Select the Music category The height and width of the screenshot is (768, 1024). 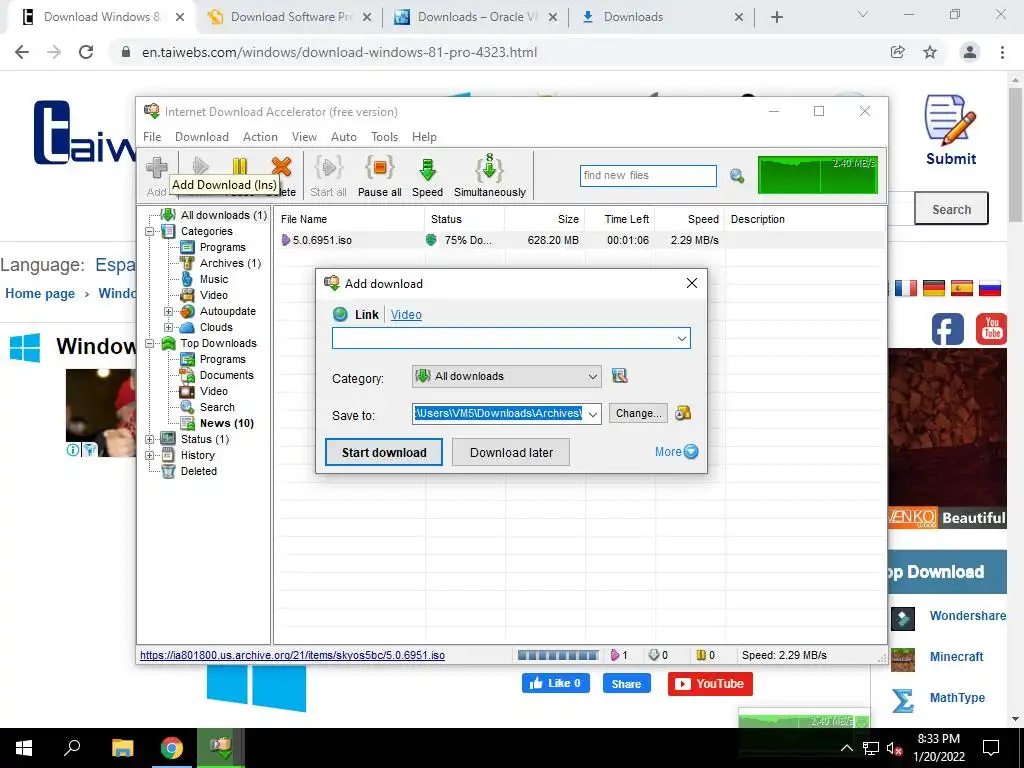[214, 279]
